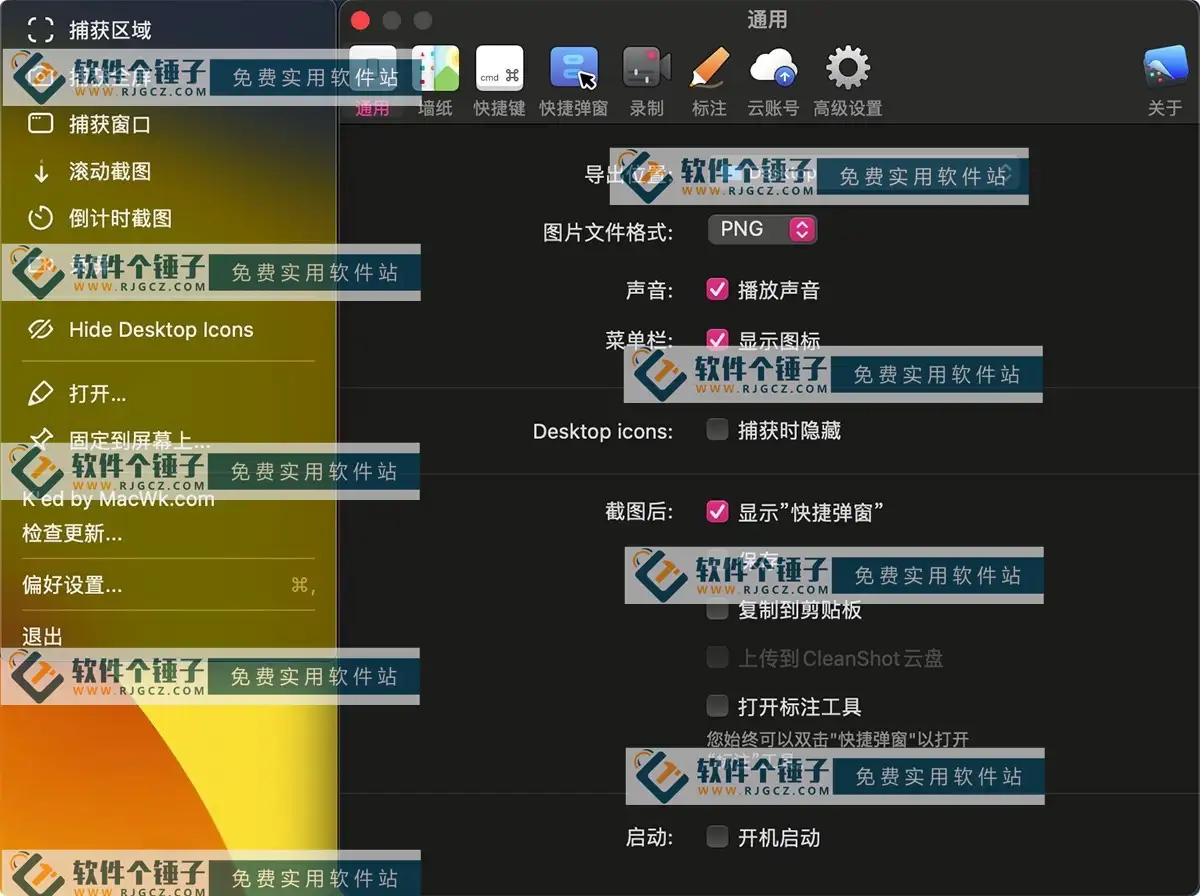
Task: Check the 复制到剪贴板 copy to clipboard box
Action: [717, 610]
